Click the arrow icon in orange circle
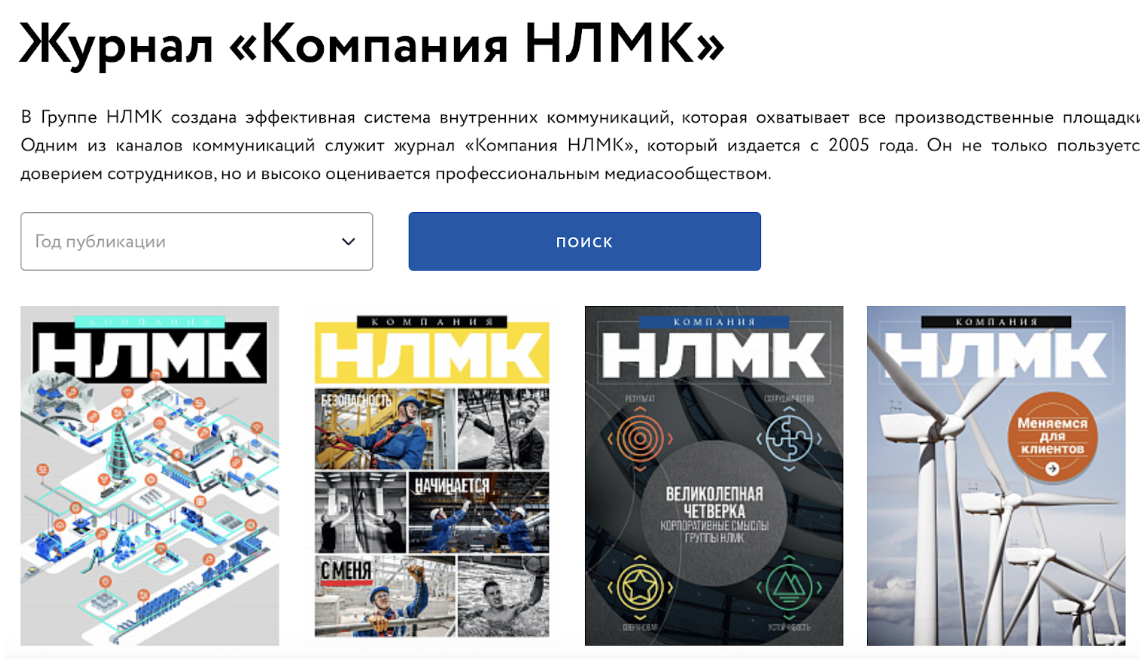Image resolution: width=1140 pixels, height=666 pixels. tap(1052, 469)
